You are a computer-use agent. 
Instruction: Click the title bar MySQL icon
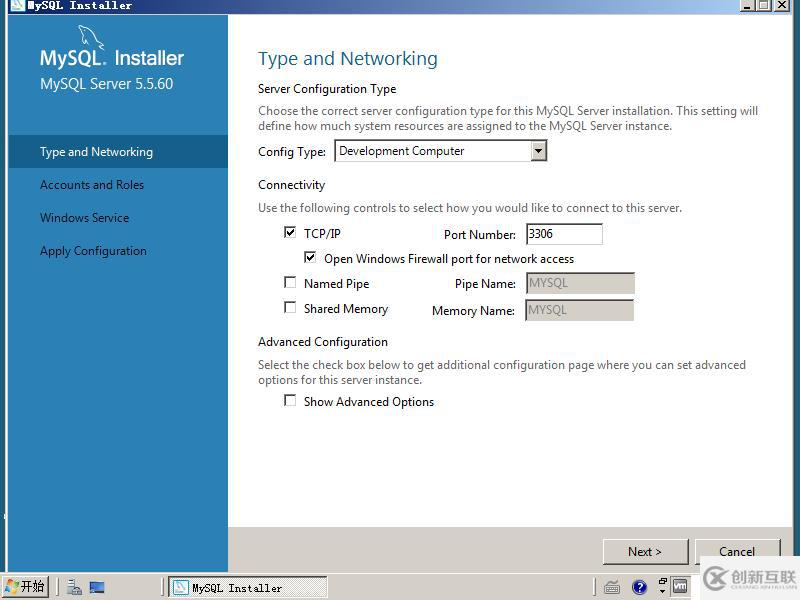pyautogui.click(x=17, y=6)
